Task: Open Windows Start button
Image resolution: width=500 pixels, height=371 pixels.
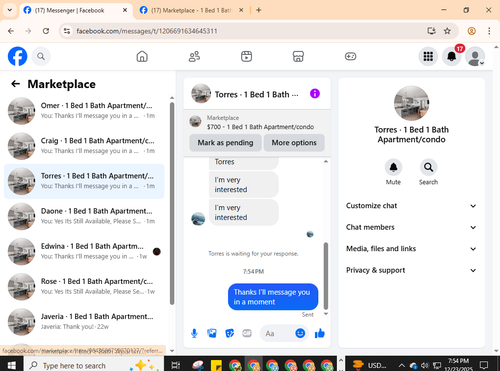Action: point(12,365)
